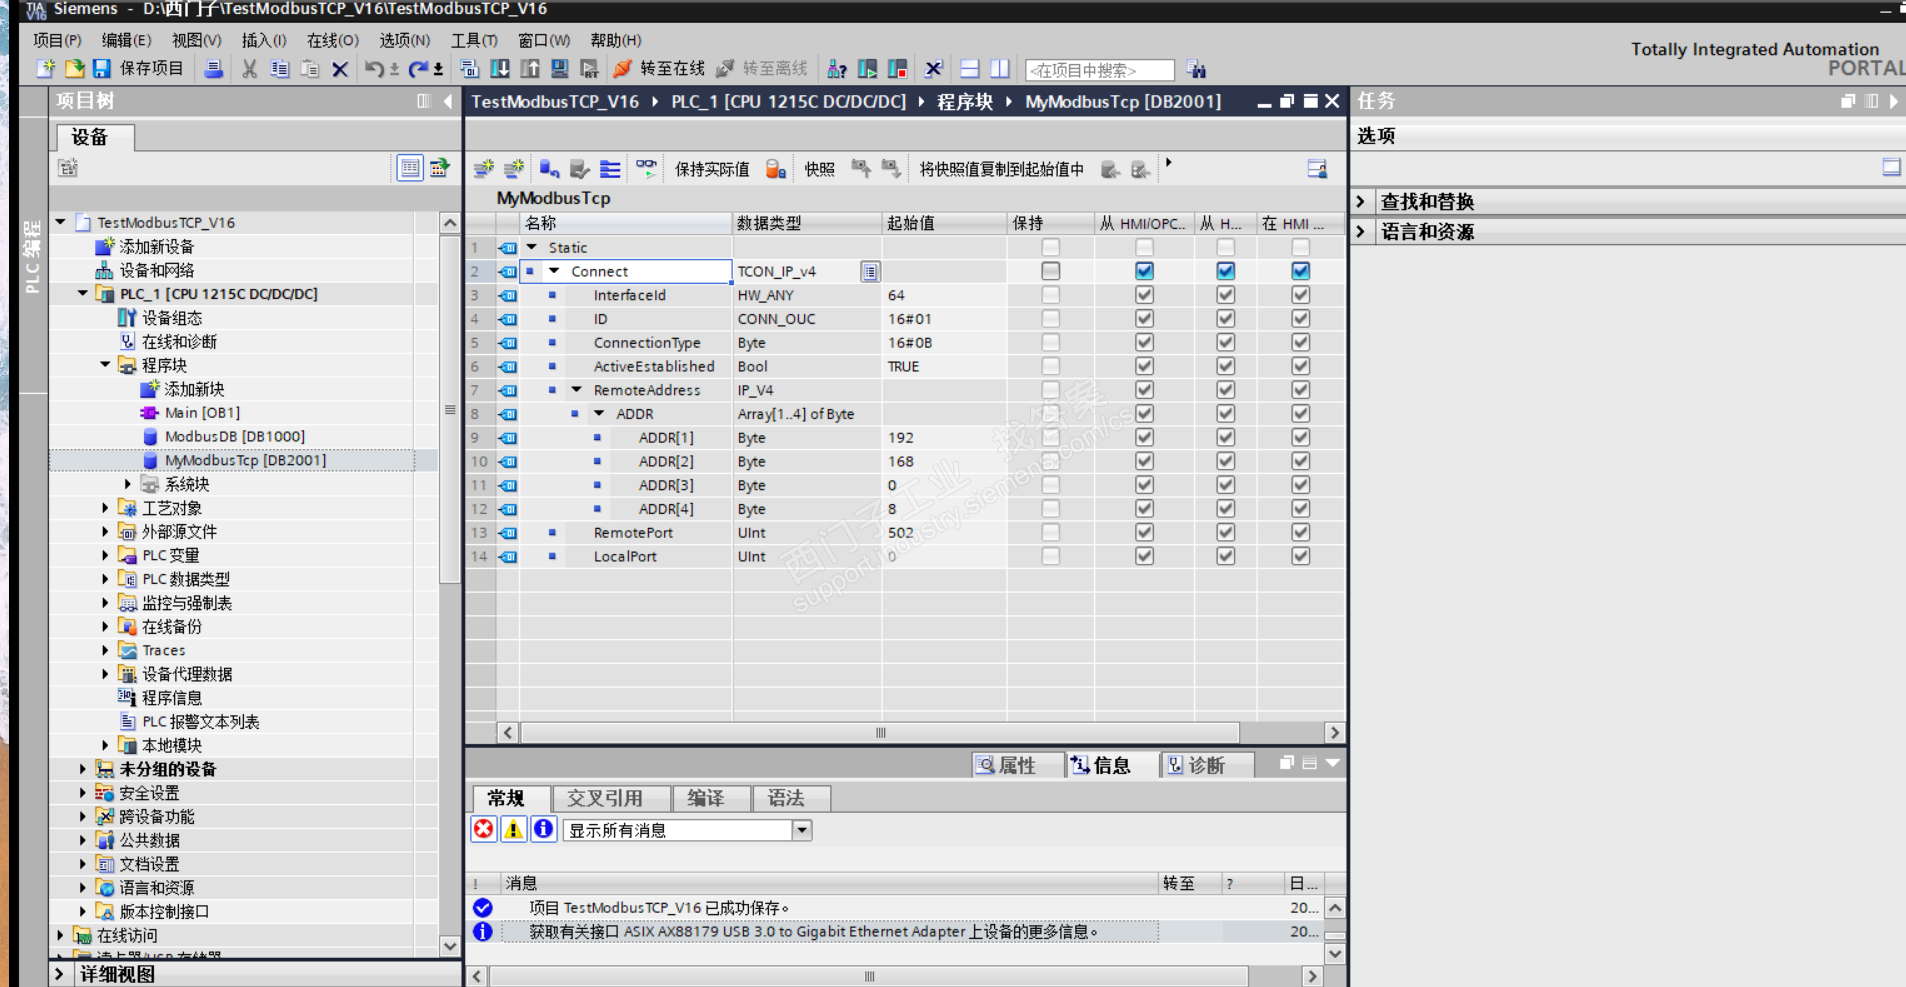Click the project search input field

(x=1099, y=70)
